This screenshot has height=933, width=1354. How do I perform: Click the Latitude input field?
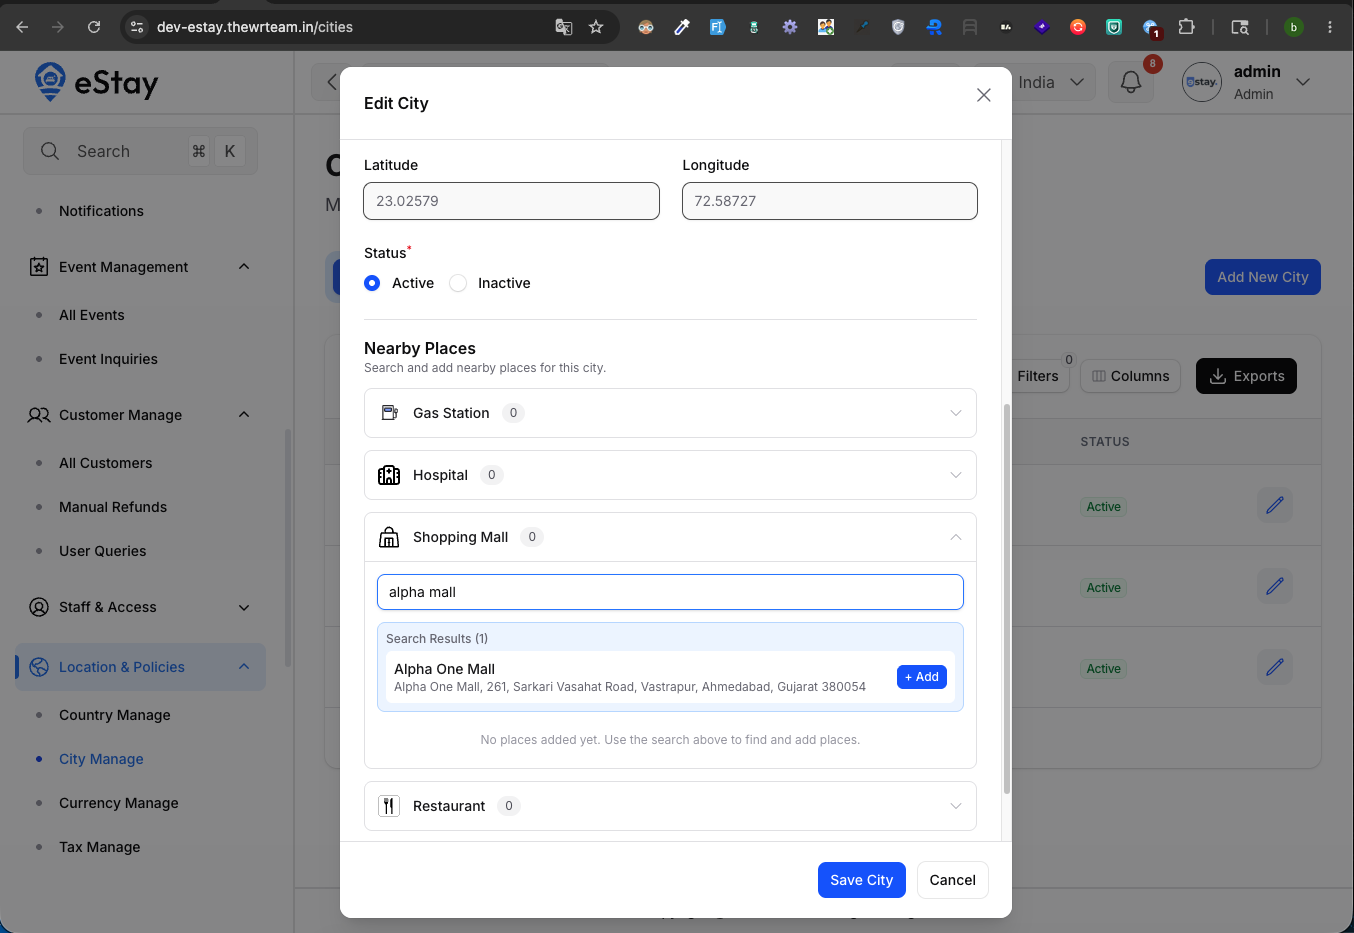tap(511, 201)
